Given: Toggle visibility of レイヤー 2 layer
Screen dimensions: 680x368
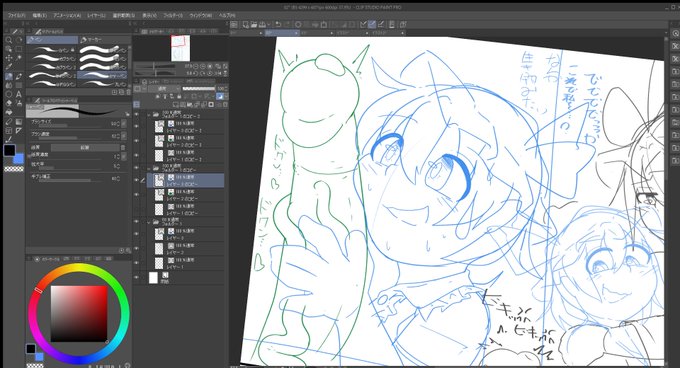Looking at the screenshot, I should 137,248.
